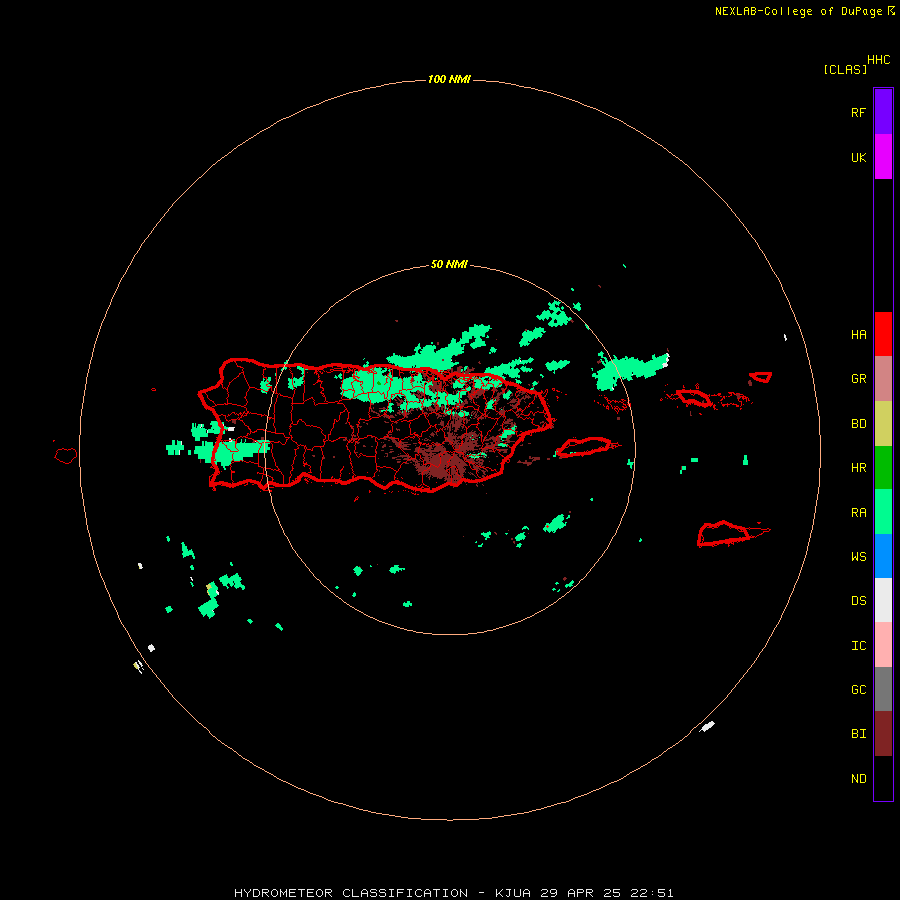This screenshot has height=900, width=900.
Task: Choose the BI brown legend swatch
Action: pos(883,734)
